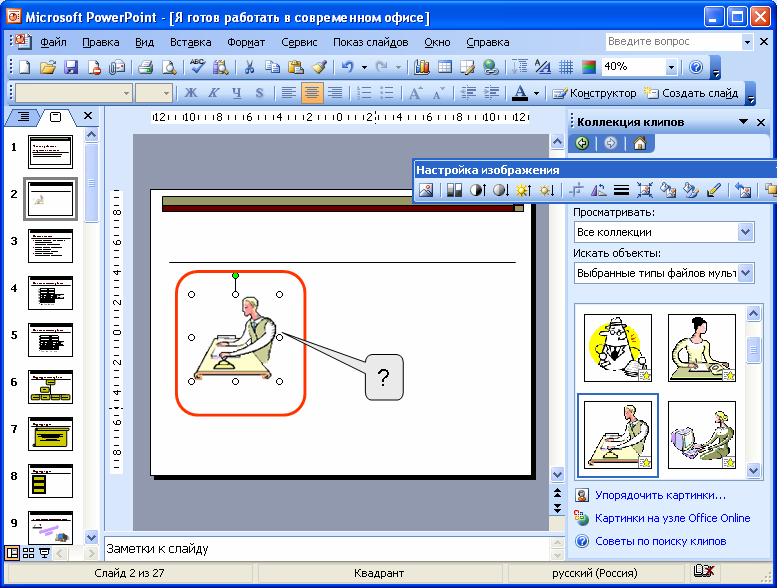Decrease picture brightness
The image size is (777, 588).
coord(547,190)
